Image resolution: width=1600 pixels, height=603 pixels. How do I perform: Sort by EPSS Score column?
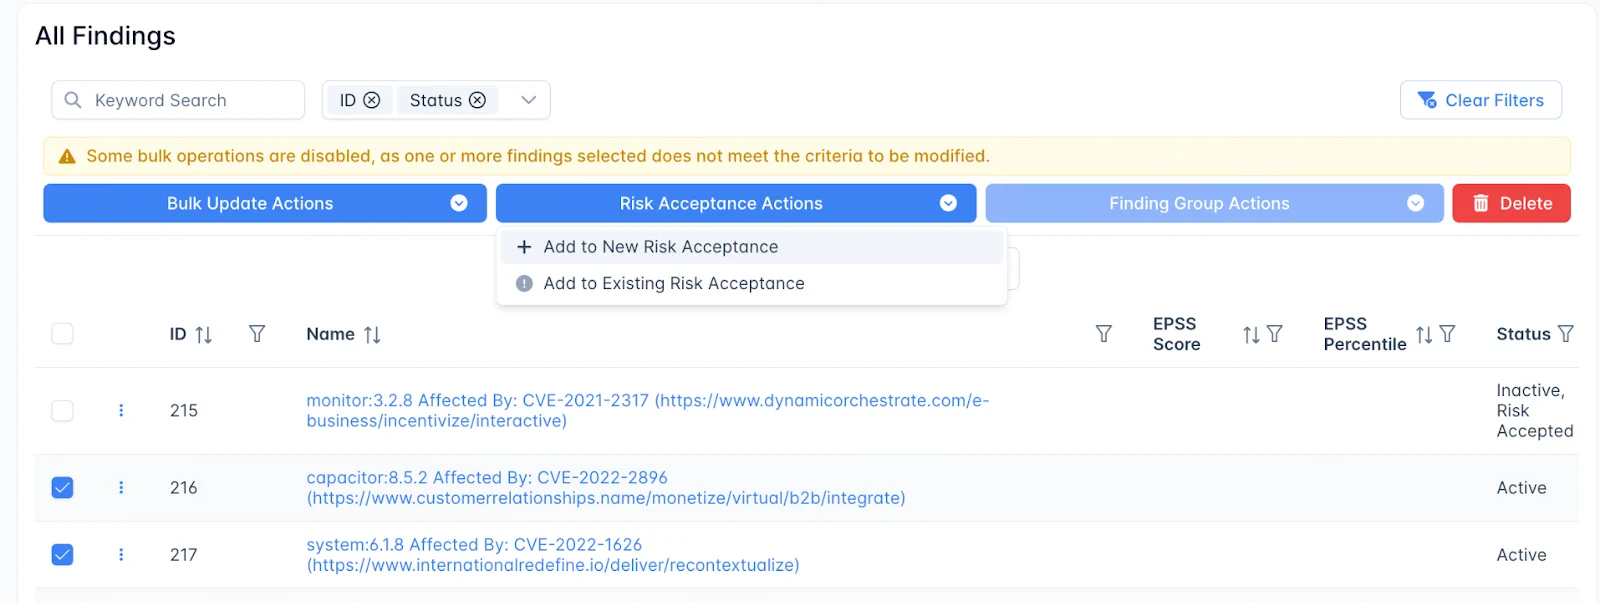1251,335
